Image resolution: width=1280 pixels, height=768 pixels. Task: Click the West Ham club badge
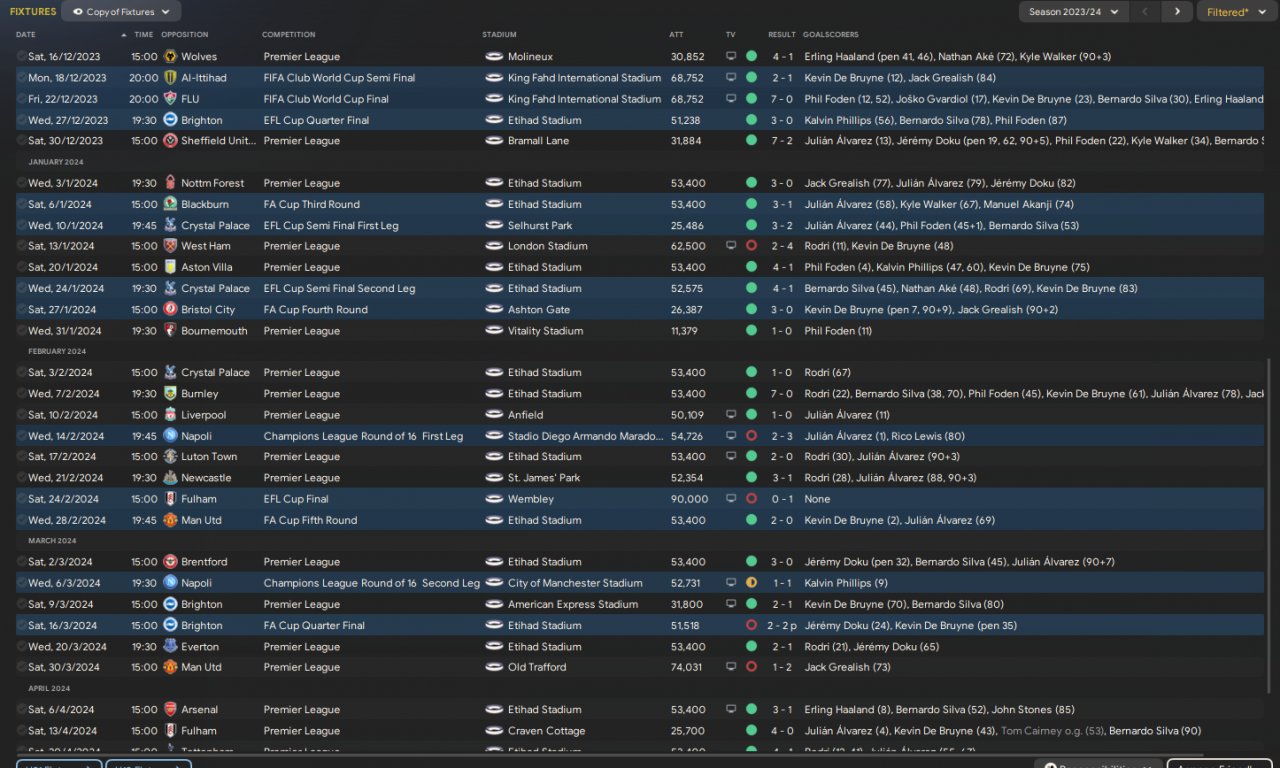[170, 246]
